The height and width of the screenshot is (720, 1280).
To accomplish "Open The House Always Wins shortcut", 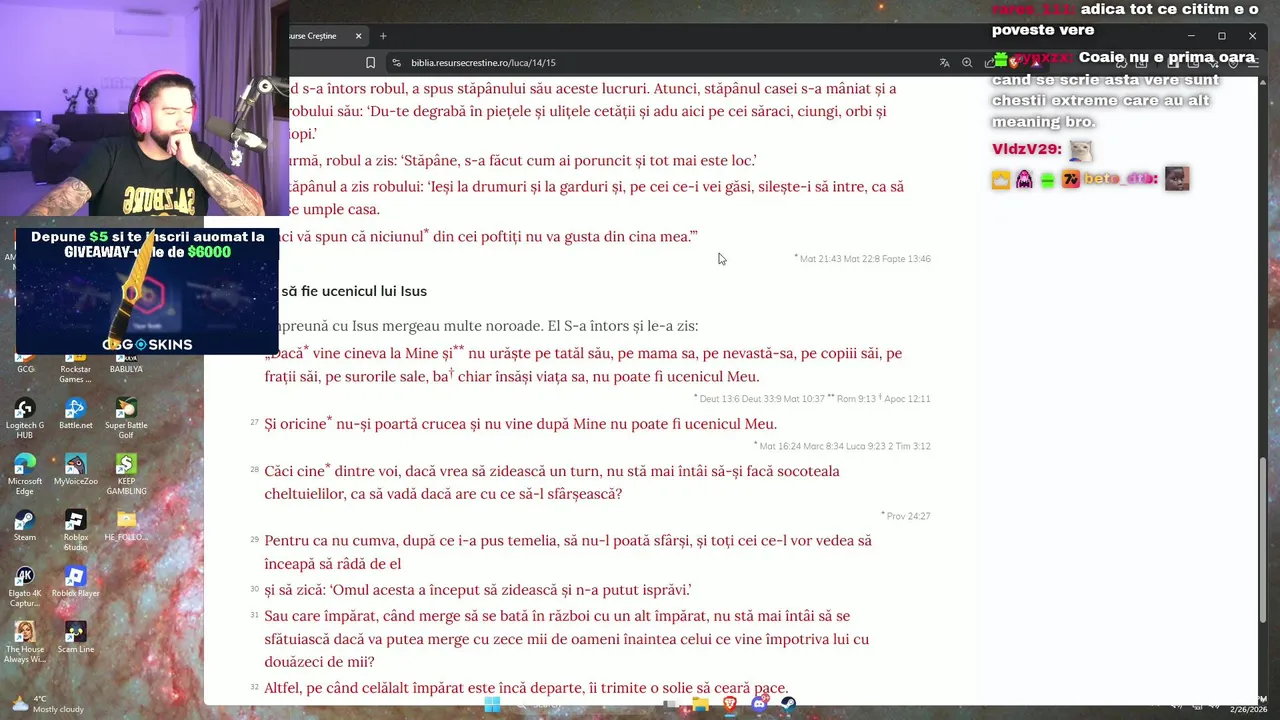I will (x=25, y=643).
